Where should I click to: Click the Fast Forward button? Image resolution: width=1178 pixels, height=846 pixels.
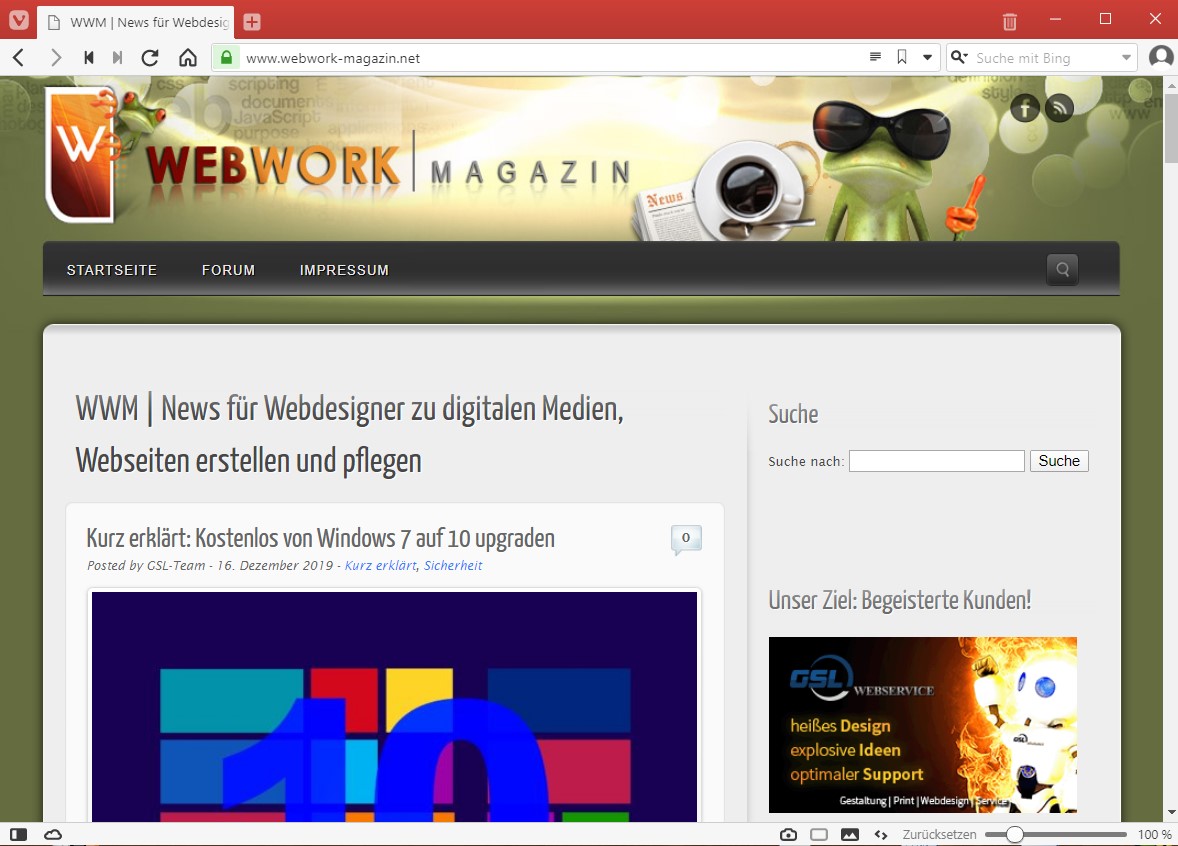[117, 58]
